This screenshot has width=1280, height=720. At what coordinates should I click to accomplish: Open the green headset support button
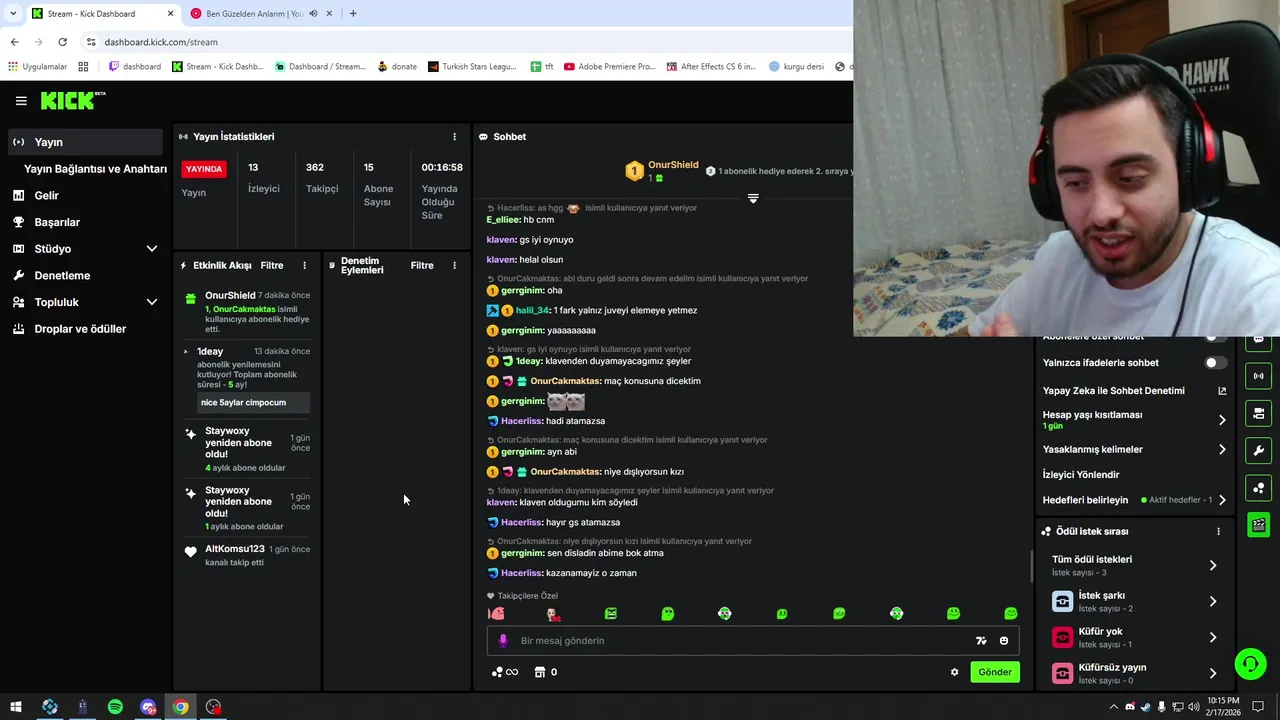(1249, 664)
